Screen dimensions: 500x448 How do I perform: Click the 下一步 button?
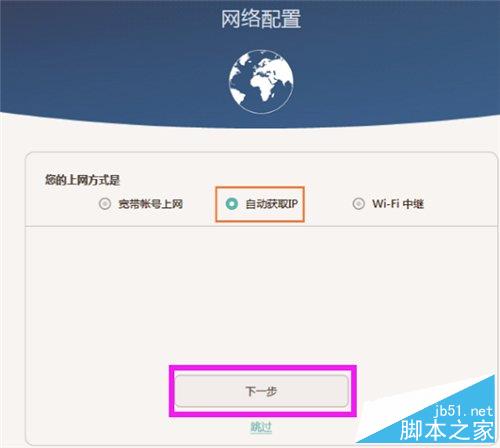[x=262, y=391]
